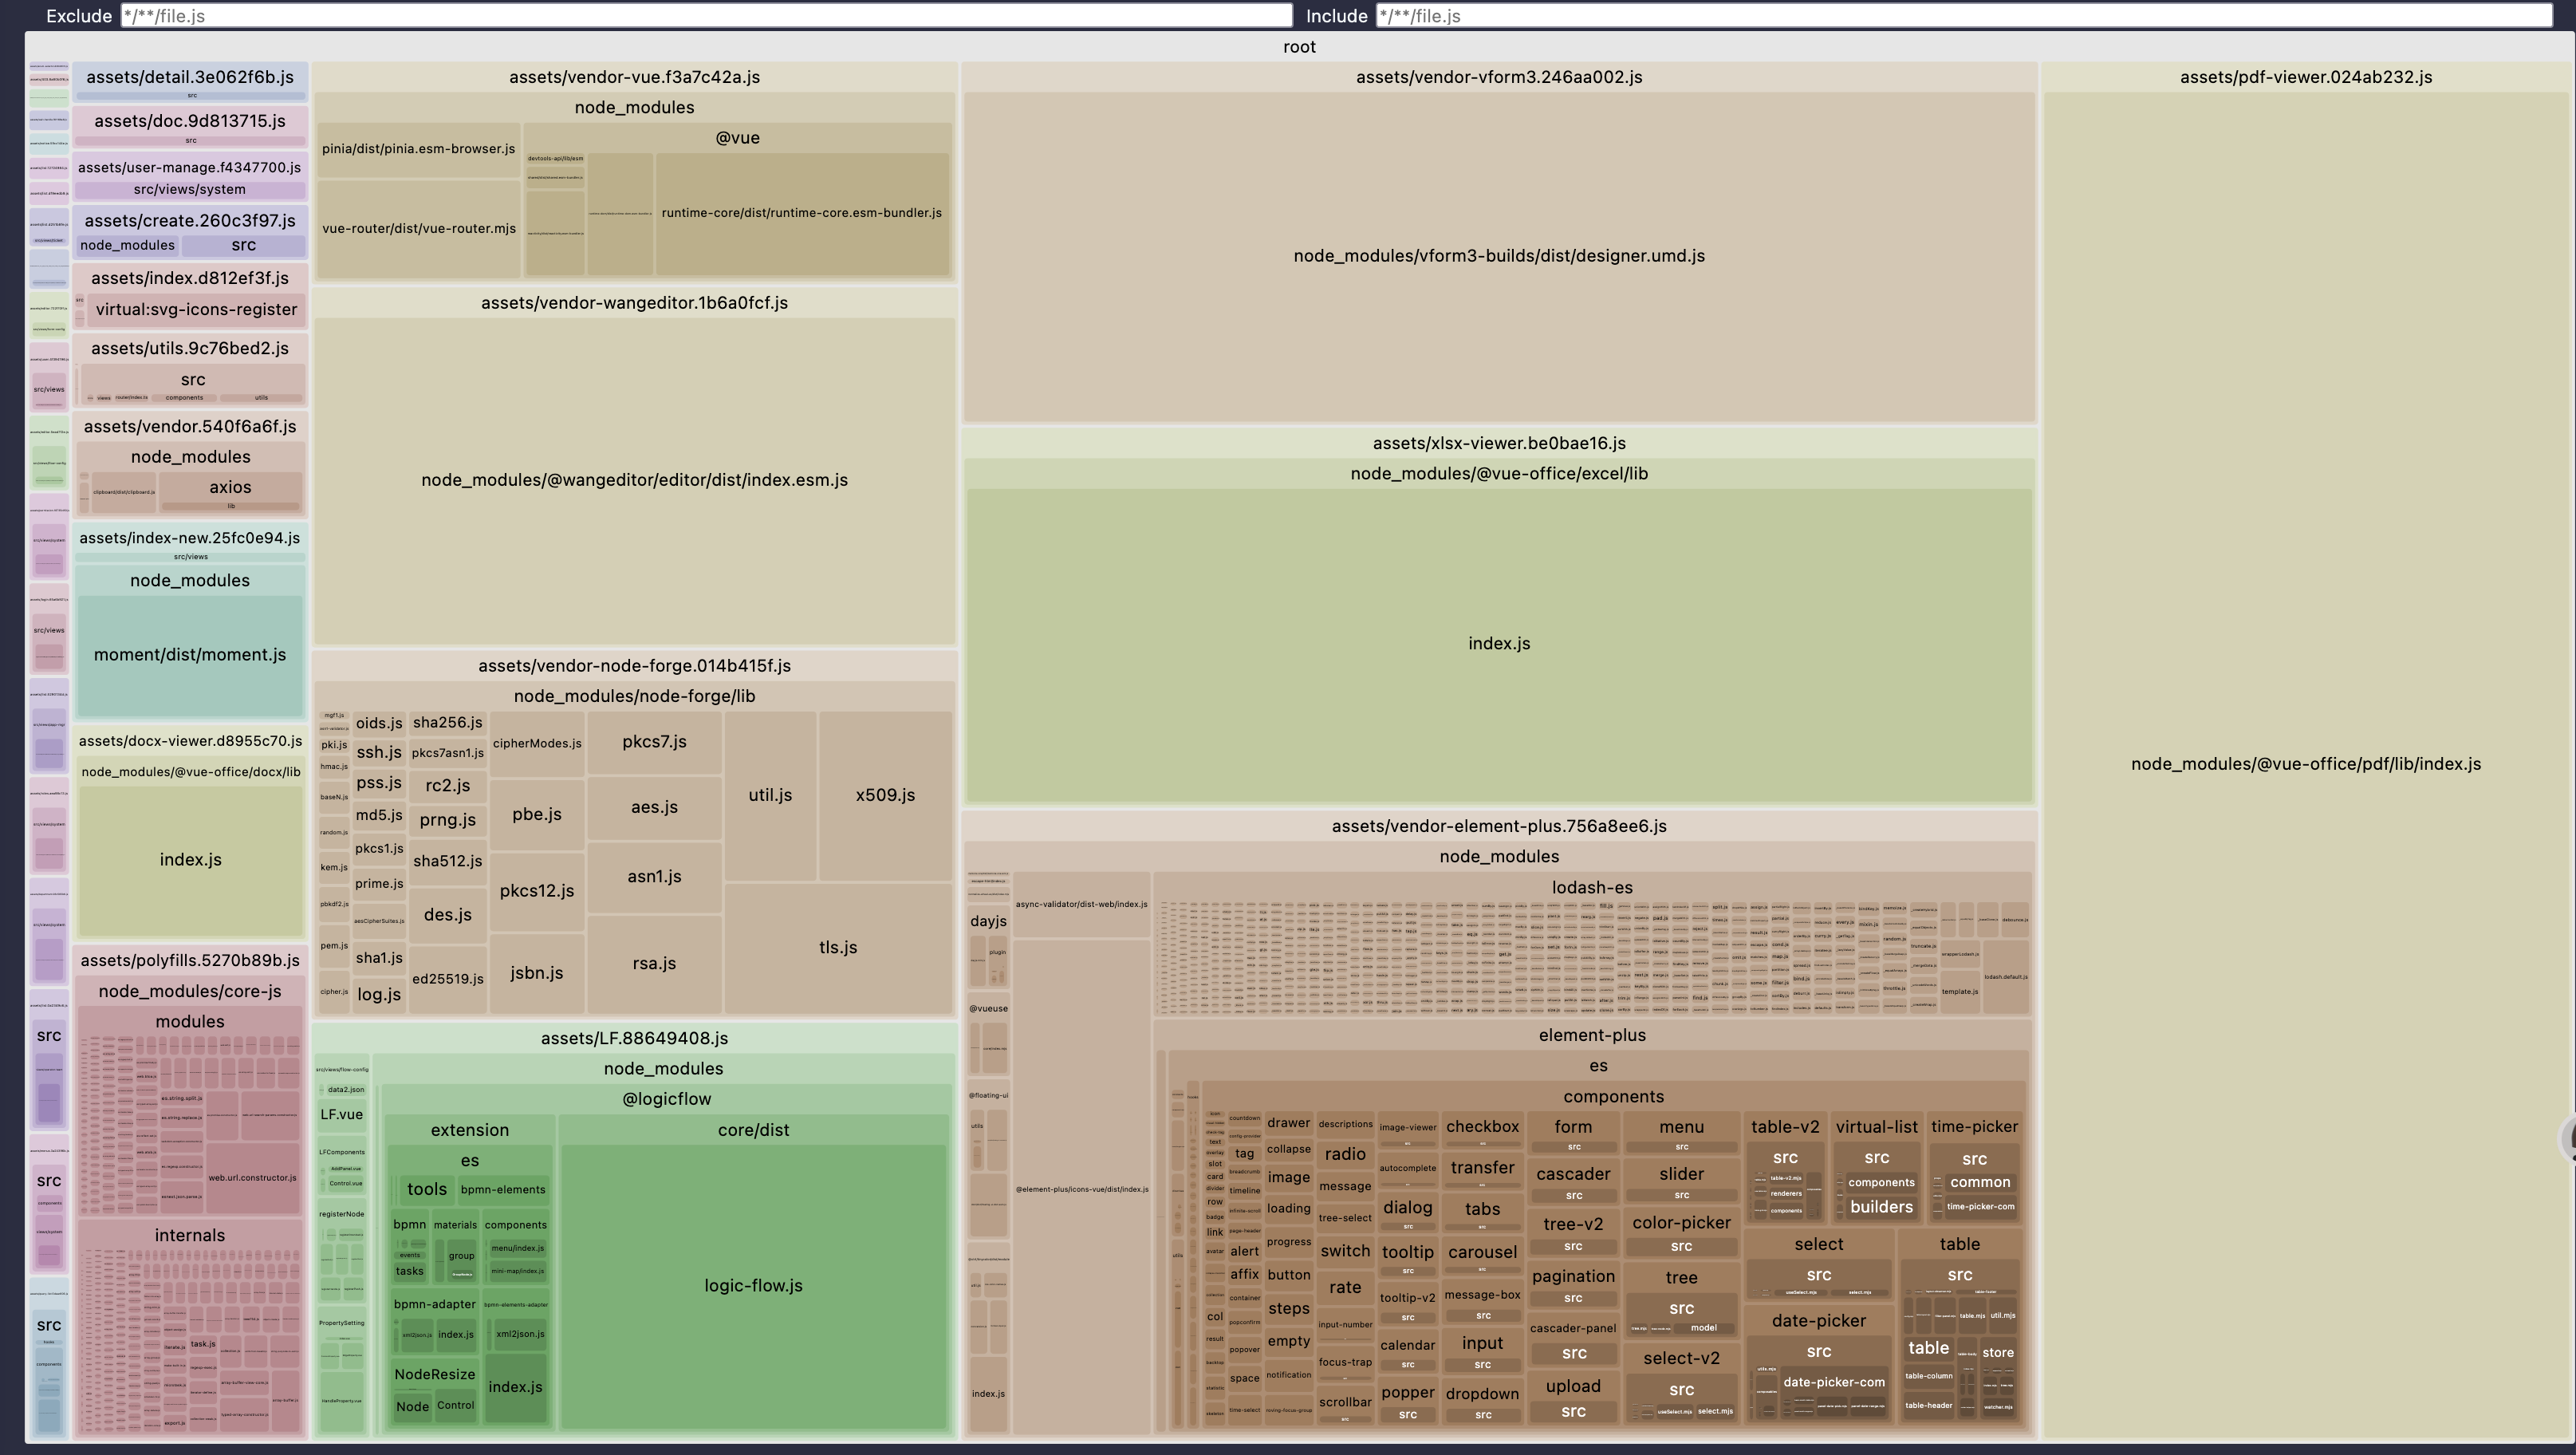Click the runtime-core.esm-bundler.js block
This screenshot has width=2576, height=1455.
[801, 213]
